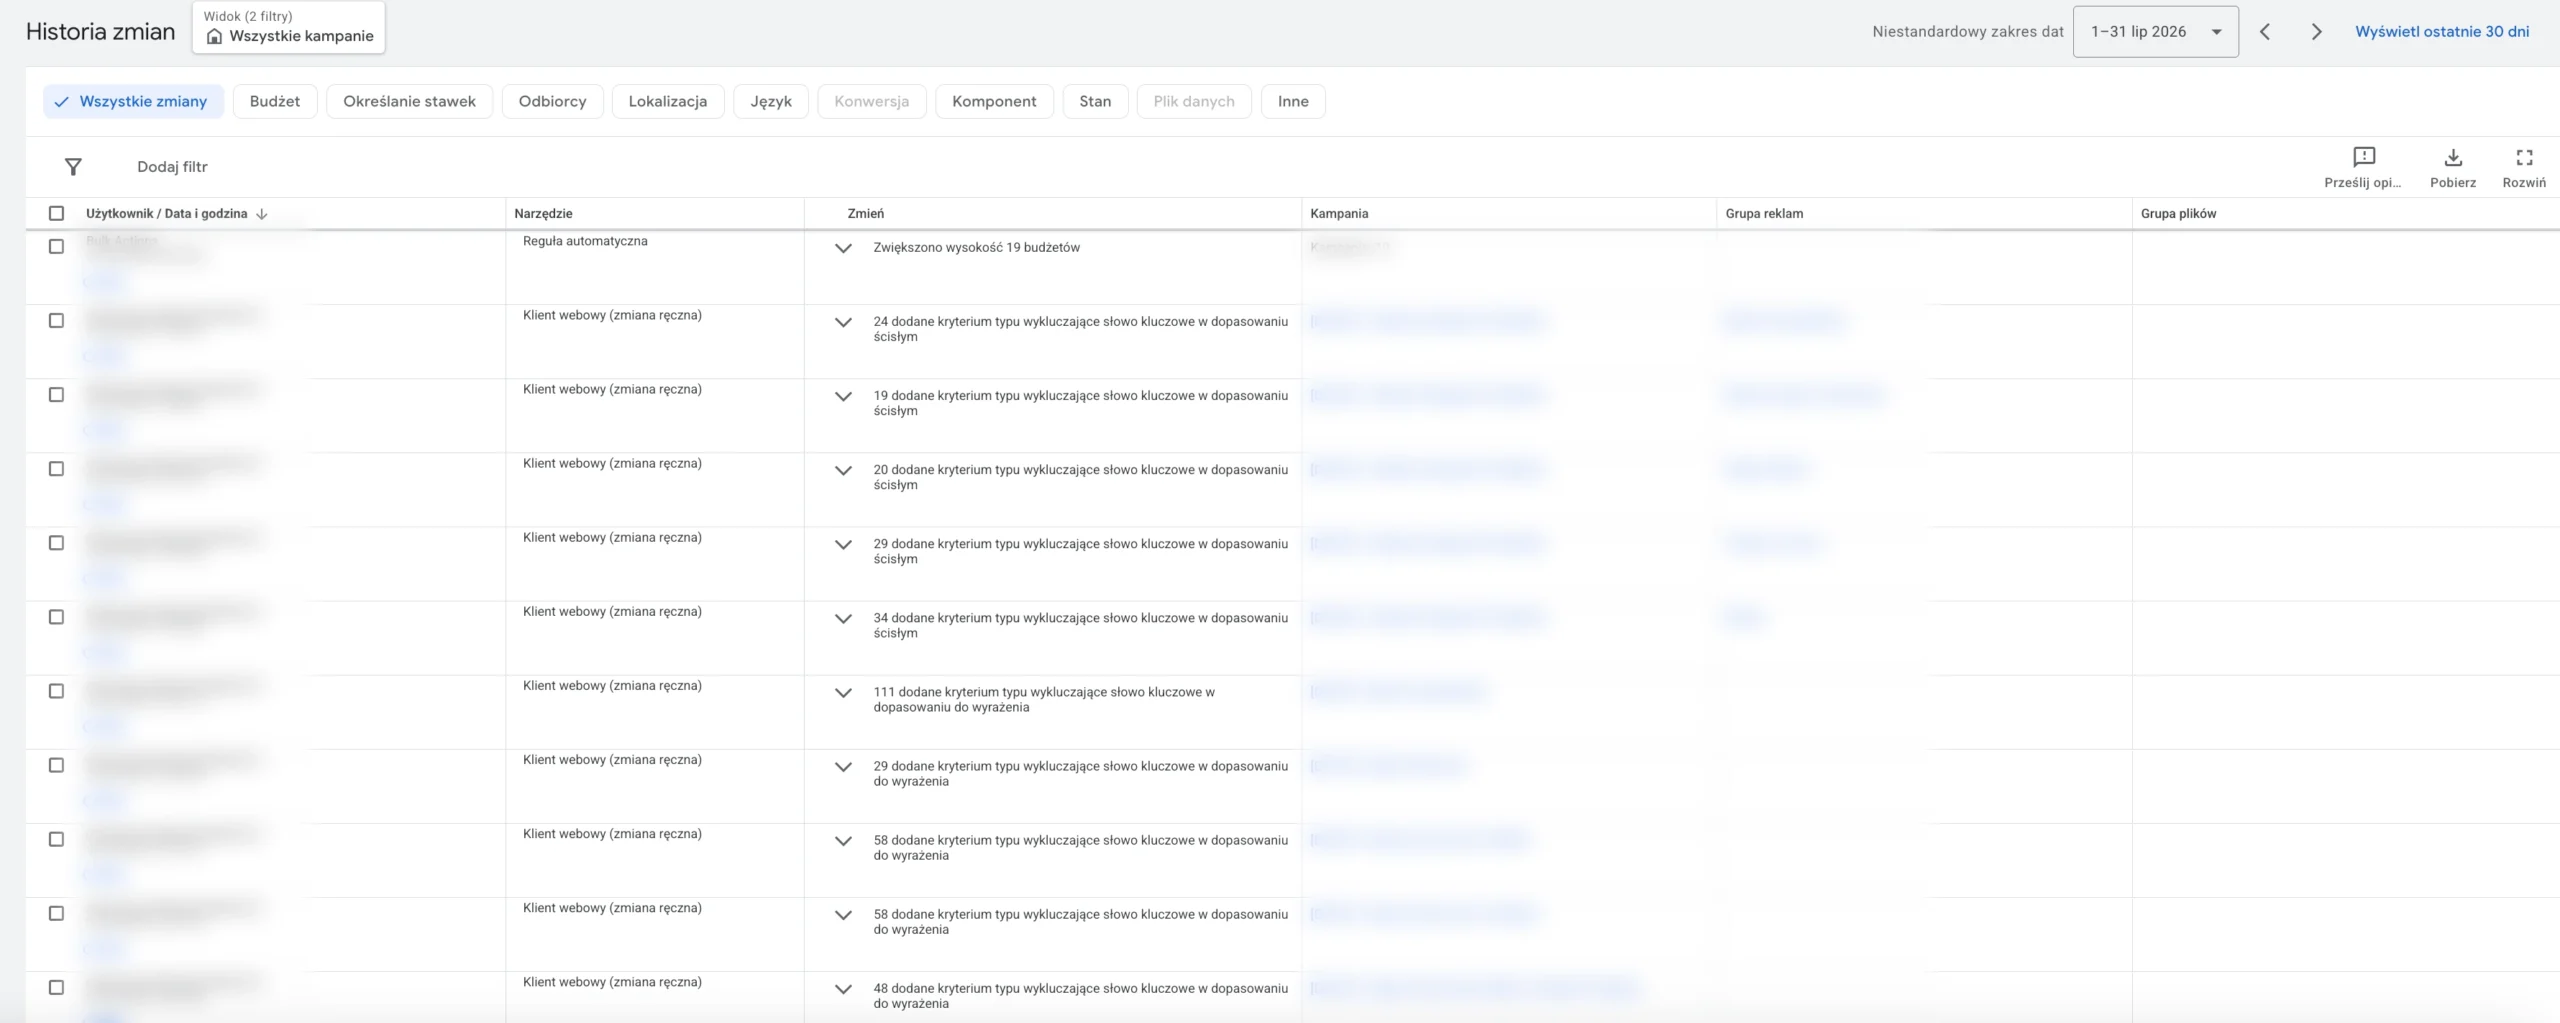Click the Kampania column header

click(x=1339, y=214)
